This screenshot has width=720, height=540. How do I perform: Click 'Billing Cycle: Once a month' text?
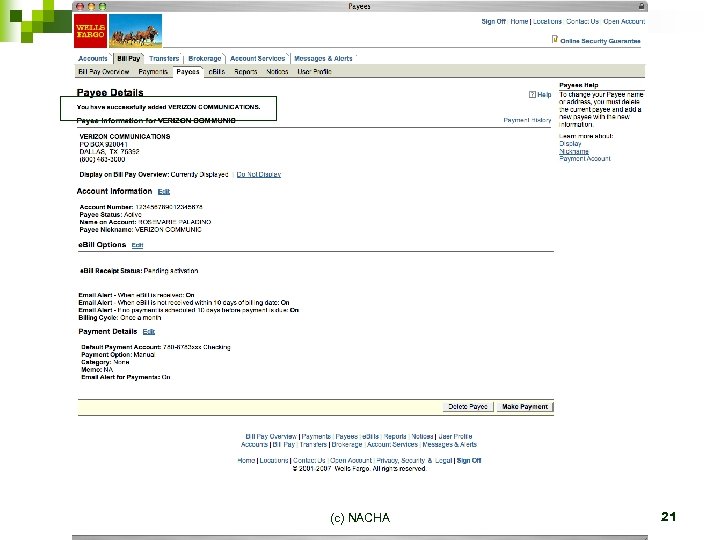(119, 318)
